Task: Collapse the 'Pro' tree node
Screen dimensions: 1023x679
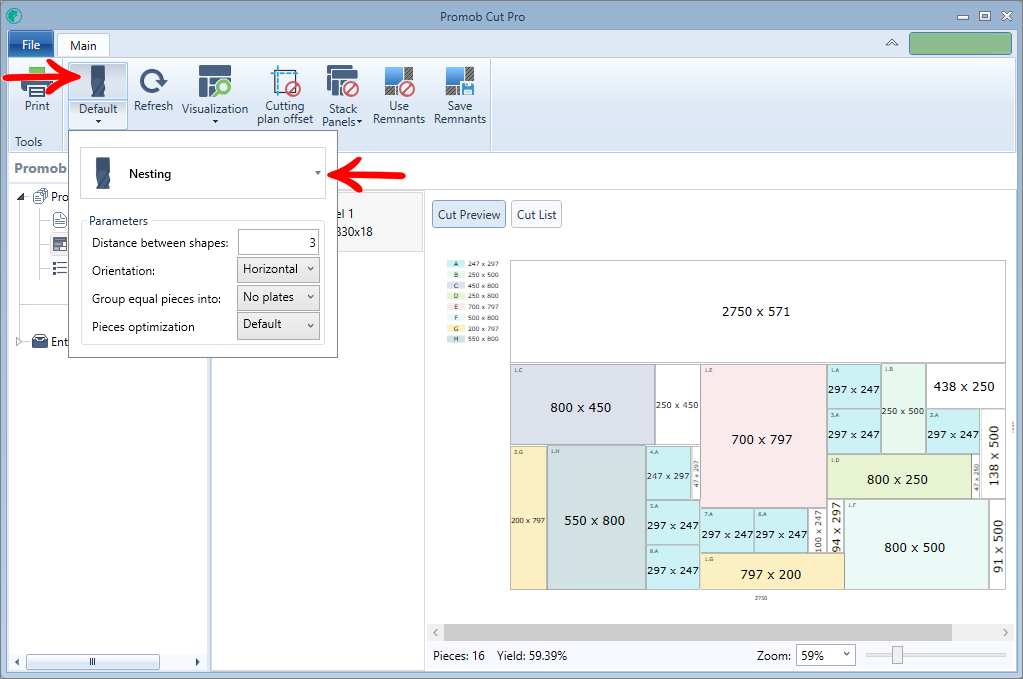Action: coord(21,196)
